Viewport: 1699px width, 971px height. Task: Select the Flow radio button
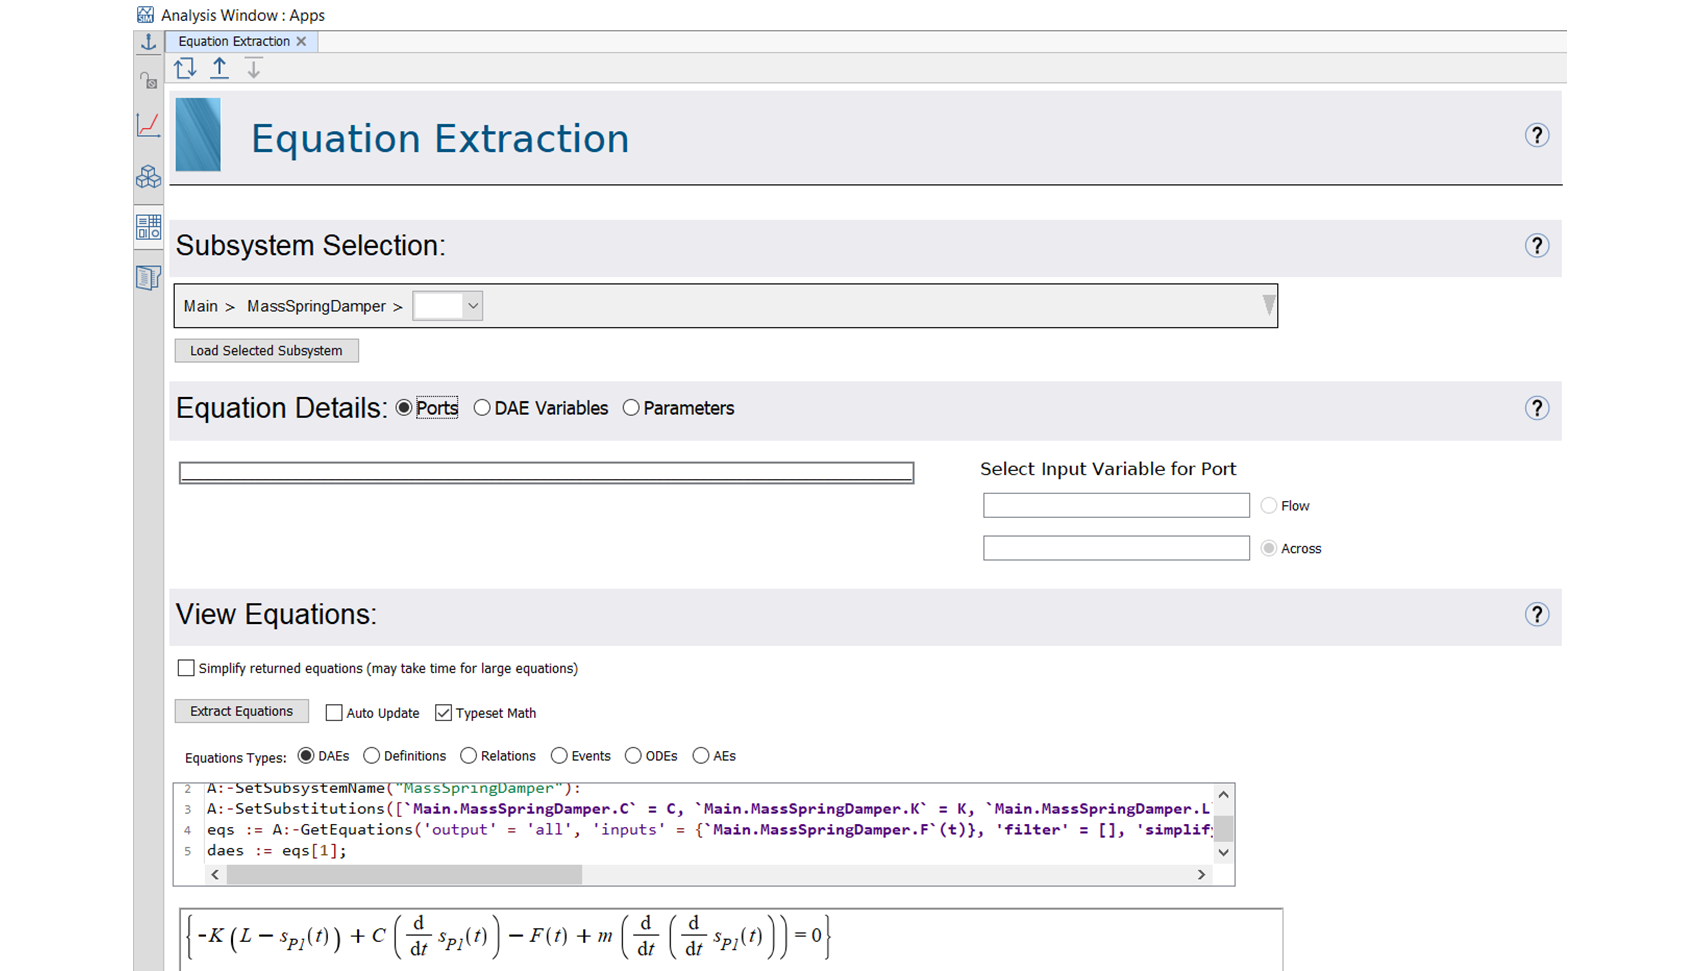[1269, 506]
